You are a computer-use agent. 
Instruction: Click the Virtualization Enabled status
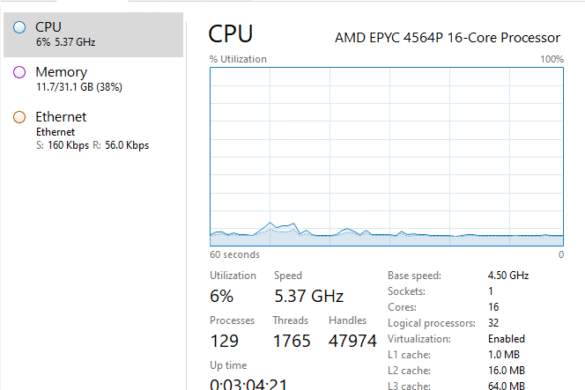(x=506, y=339)
